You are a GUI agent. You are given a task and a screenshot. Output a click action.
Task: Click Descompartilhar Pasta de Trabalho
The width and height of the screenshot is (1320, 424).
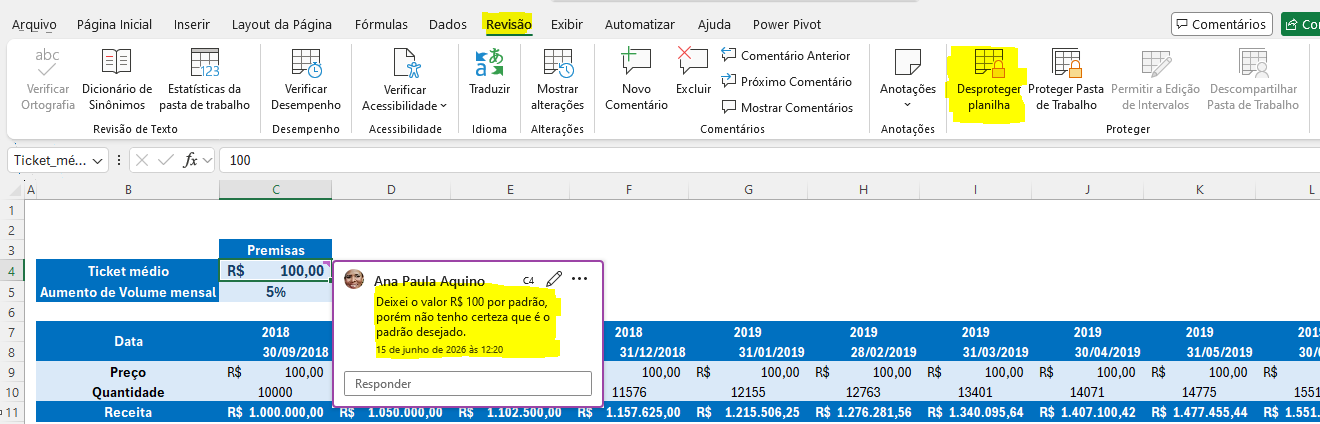[x=1253, y=79]
